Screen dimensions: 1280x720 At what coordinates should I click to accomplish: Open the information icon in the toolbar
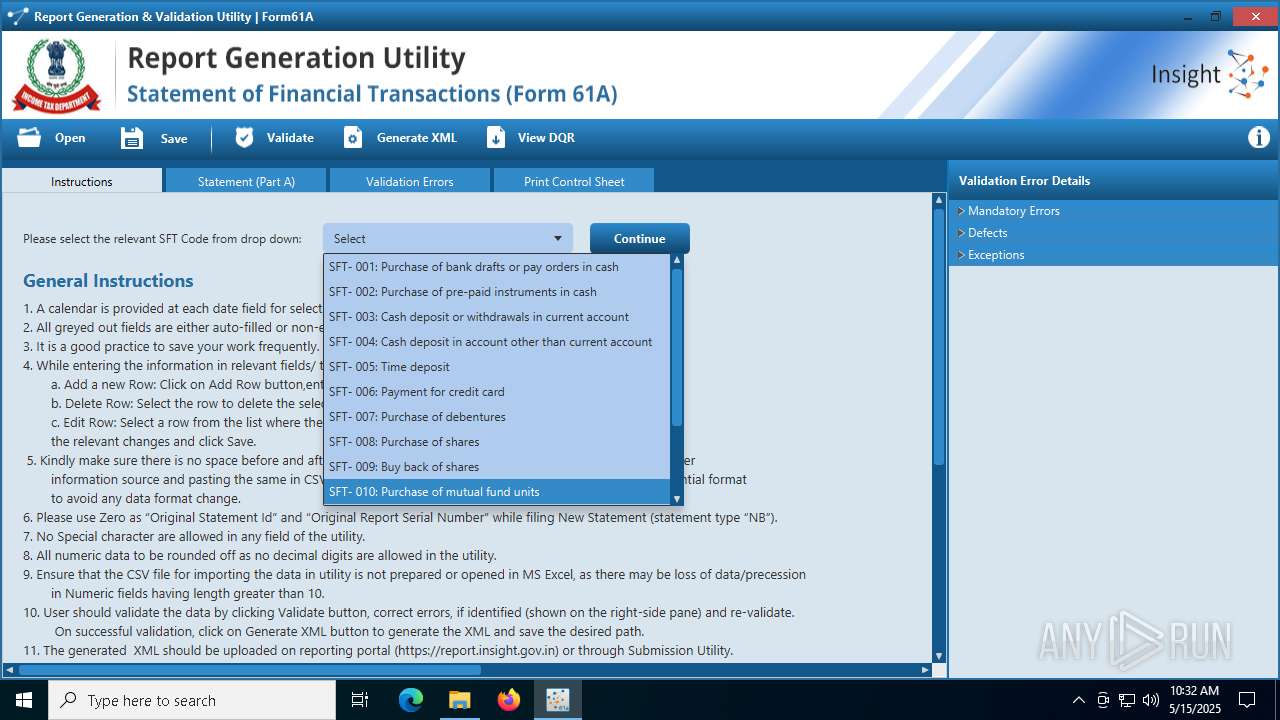click(x=1259, y=138)
